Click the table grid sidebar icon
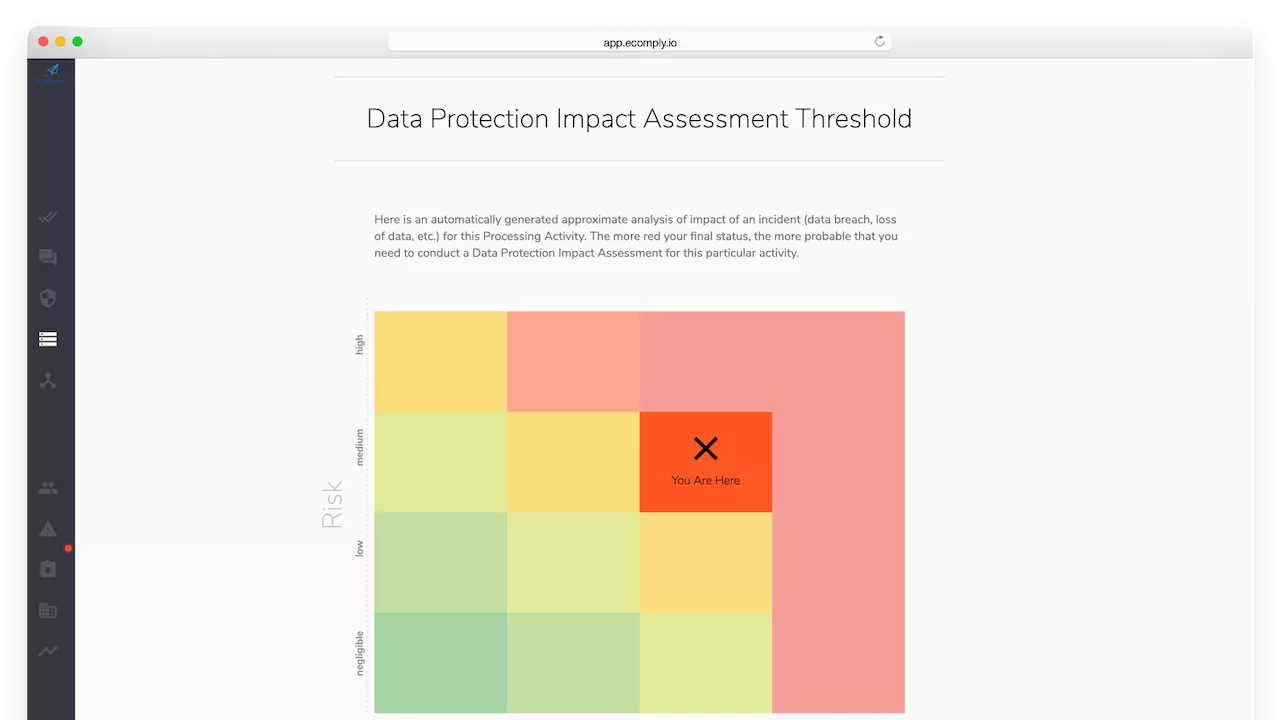This screenshot has width=1280, height=720. pos(48,610)
